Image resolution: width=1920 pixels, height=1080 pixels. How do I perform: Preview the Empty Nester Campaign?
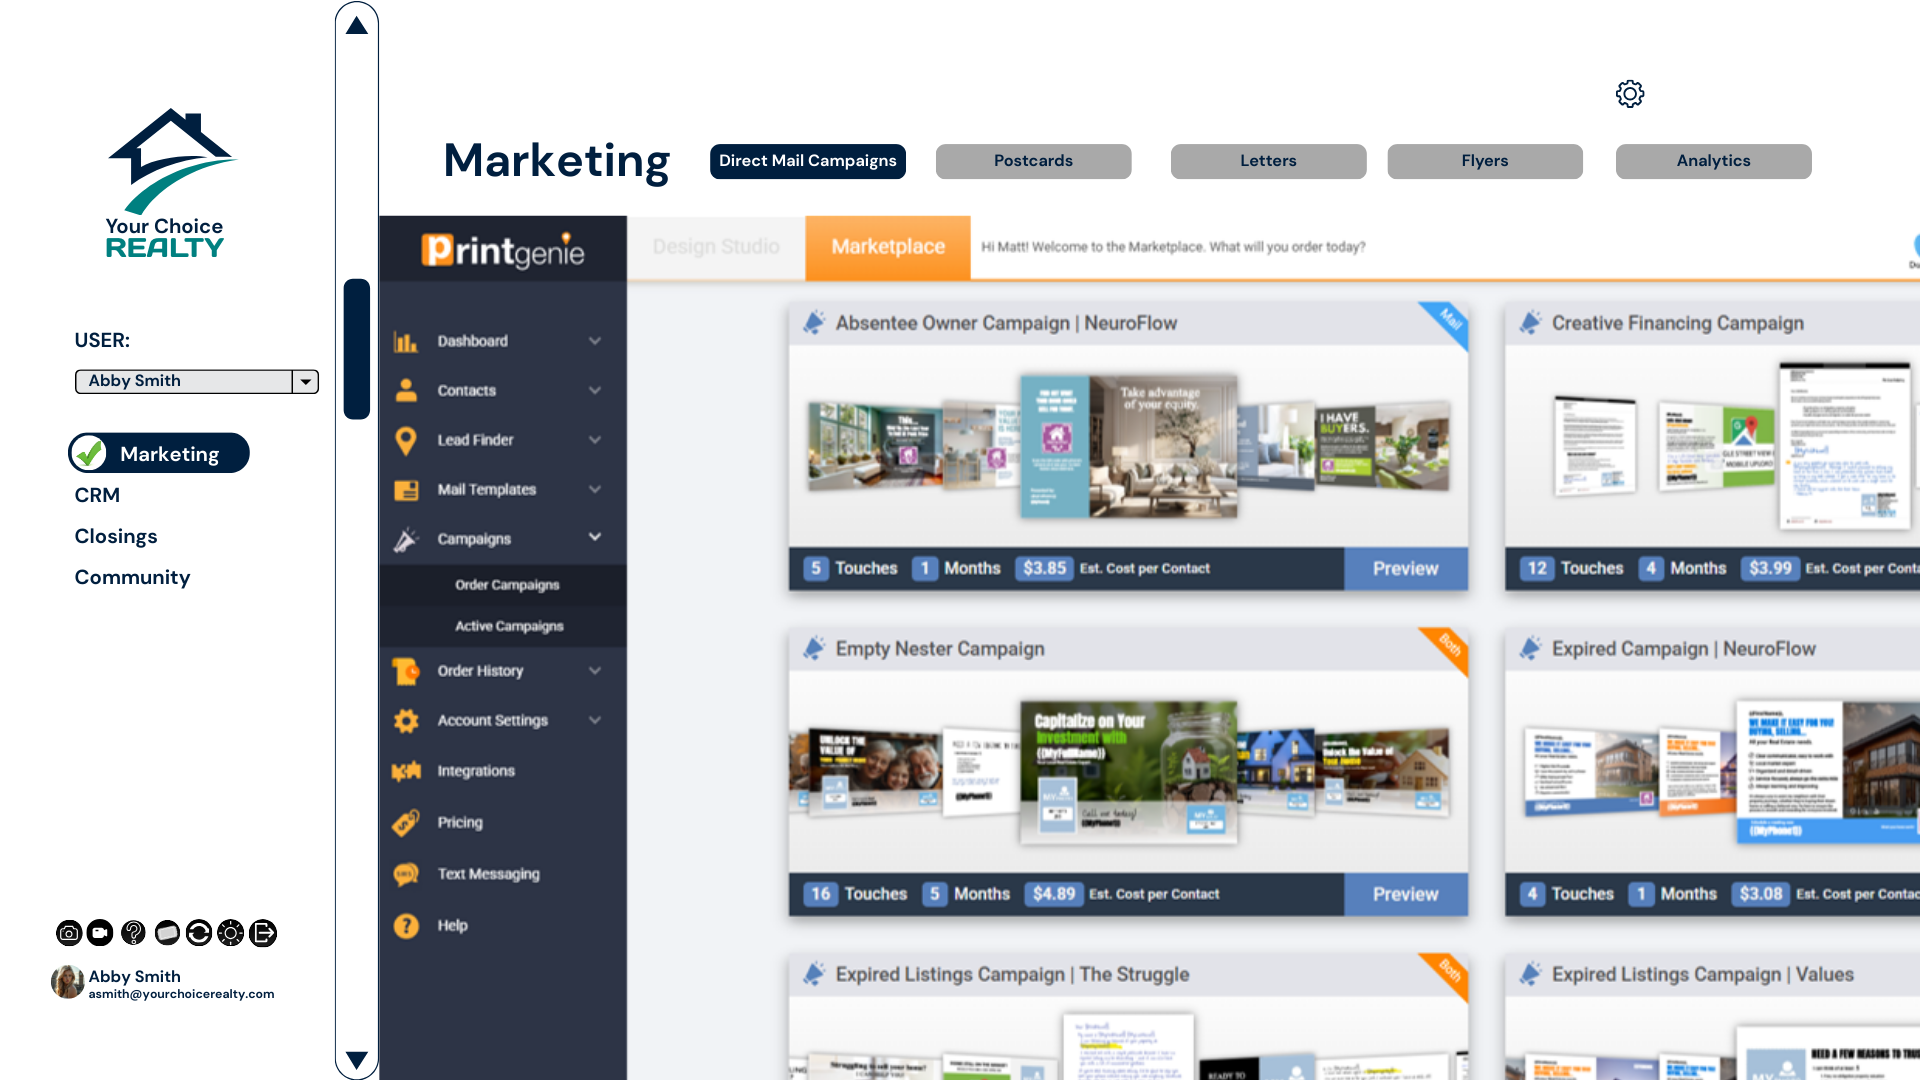[1406, 894]
